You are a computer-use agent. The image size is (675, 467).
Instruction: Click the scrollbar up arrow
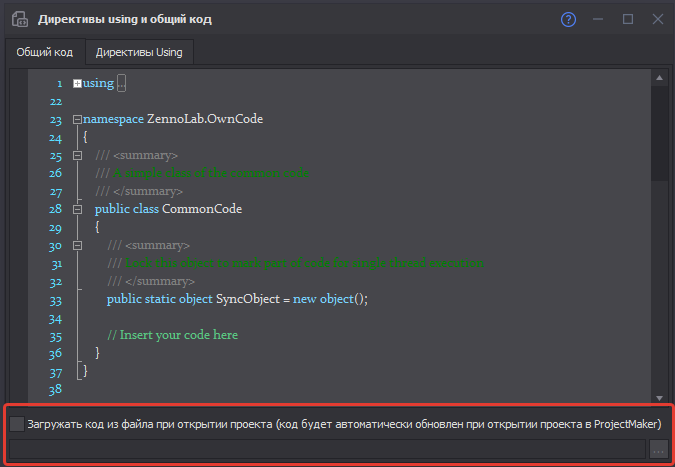659,78
